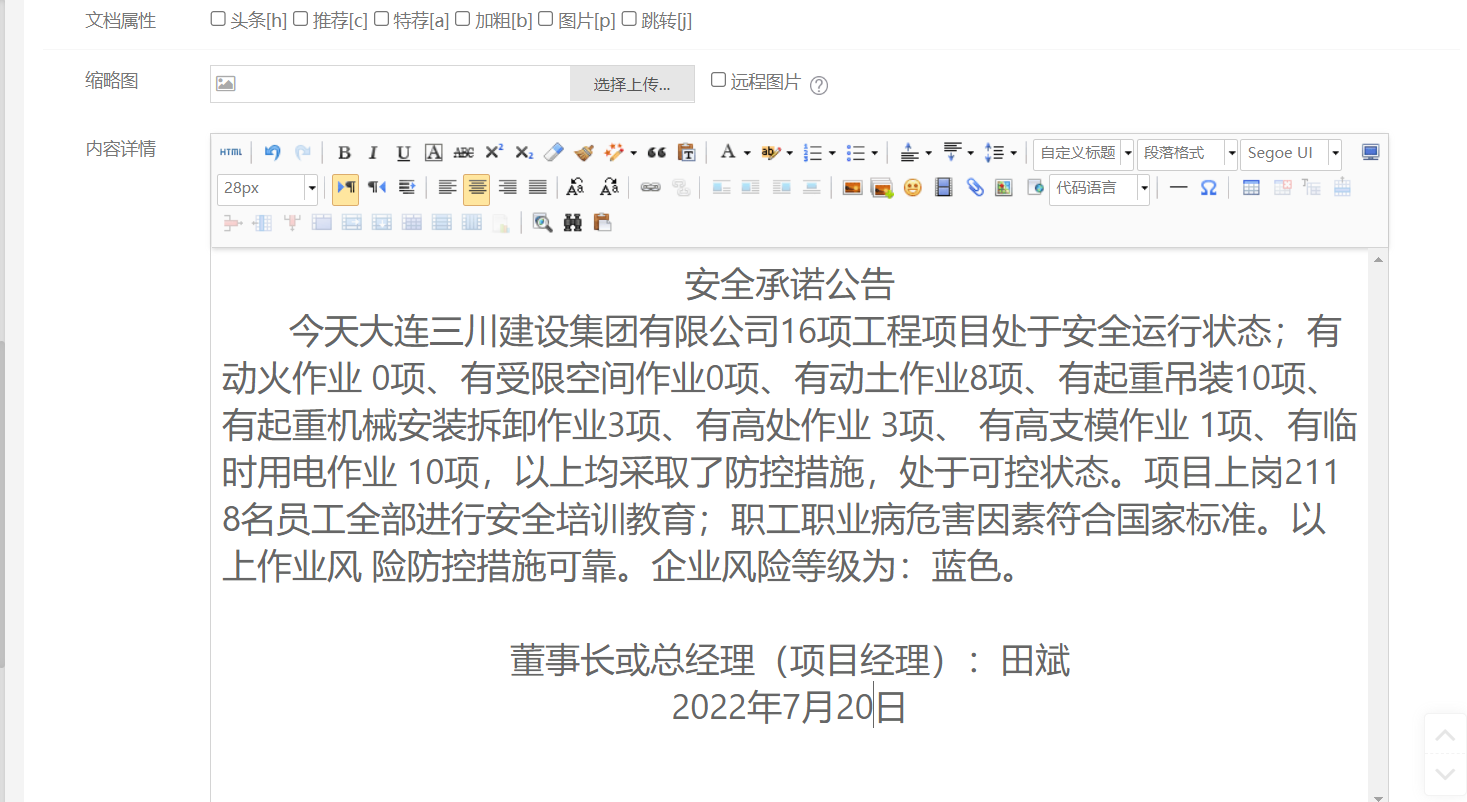This screenshot has width=1467, height=802.
Task: Open the 段落格式 dropdown
Action: (1187, 153)
